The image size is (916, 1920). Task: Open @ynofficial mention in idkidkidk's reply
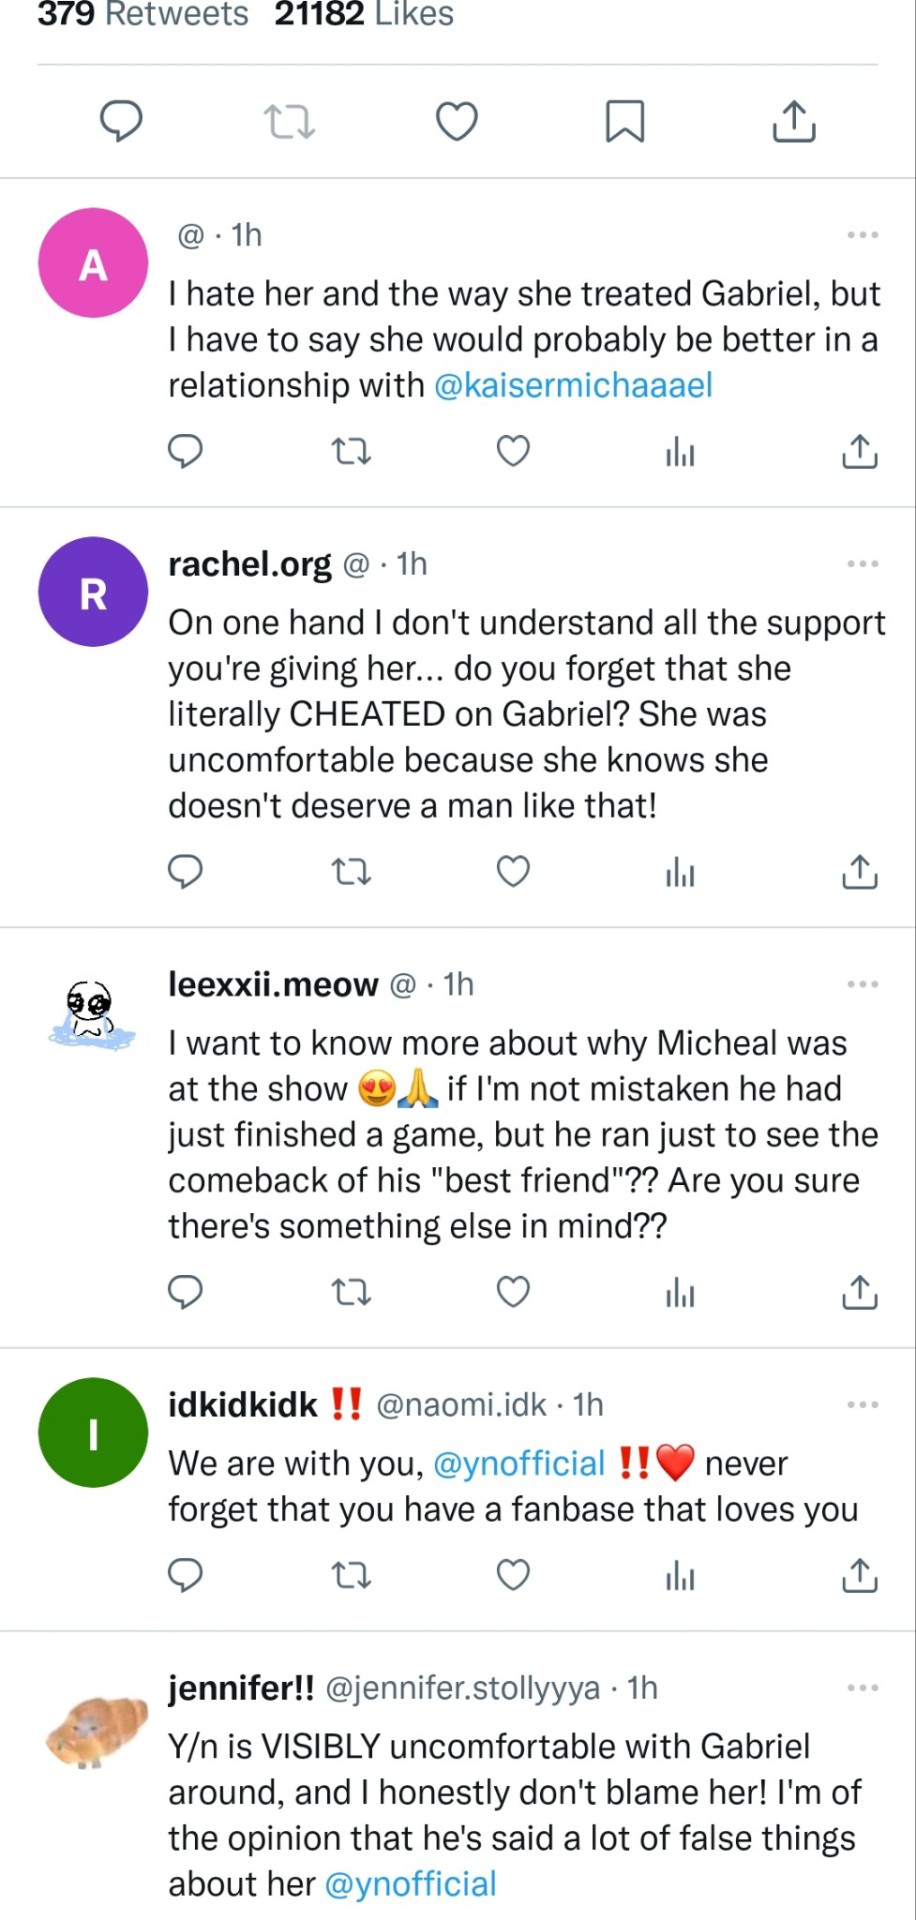519,1464
